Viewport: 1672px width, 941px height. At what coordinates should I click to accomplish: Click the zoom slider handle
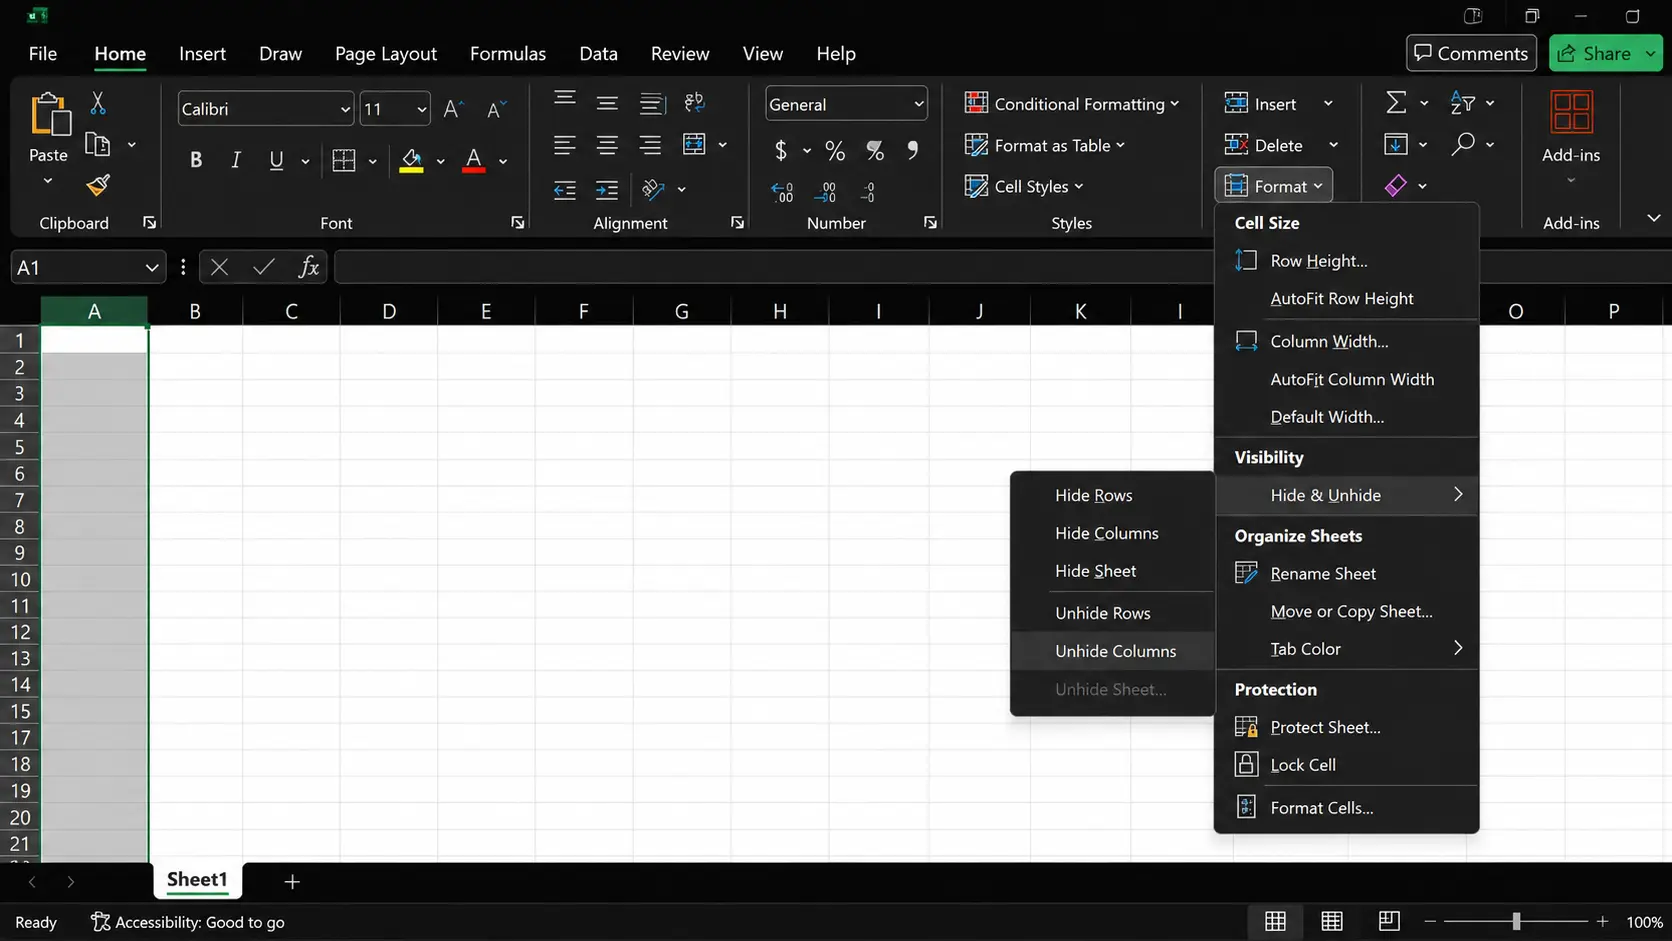1516,921
